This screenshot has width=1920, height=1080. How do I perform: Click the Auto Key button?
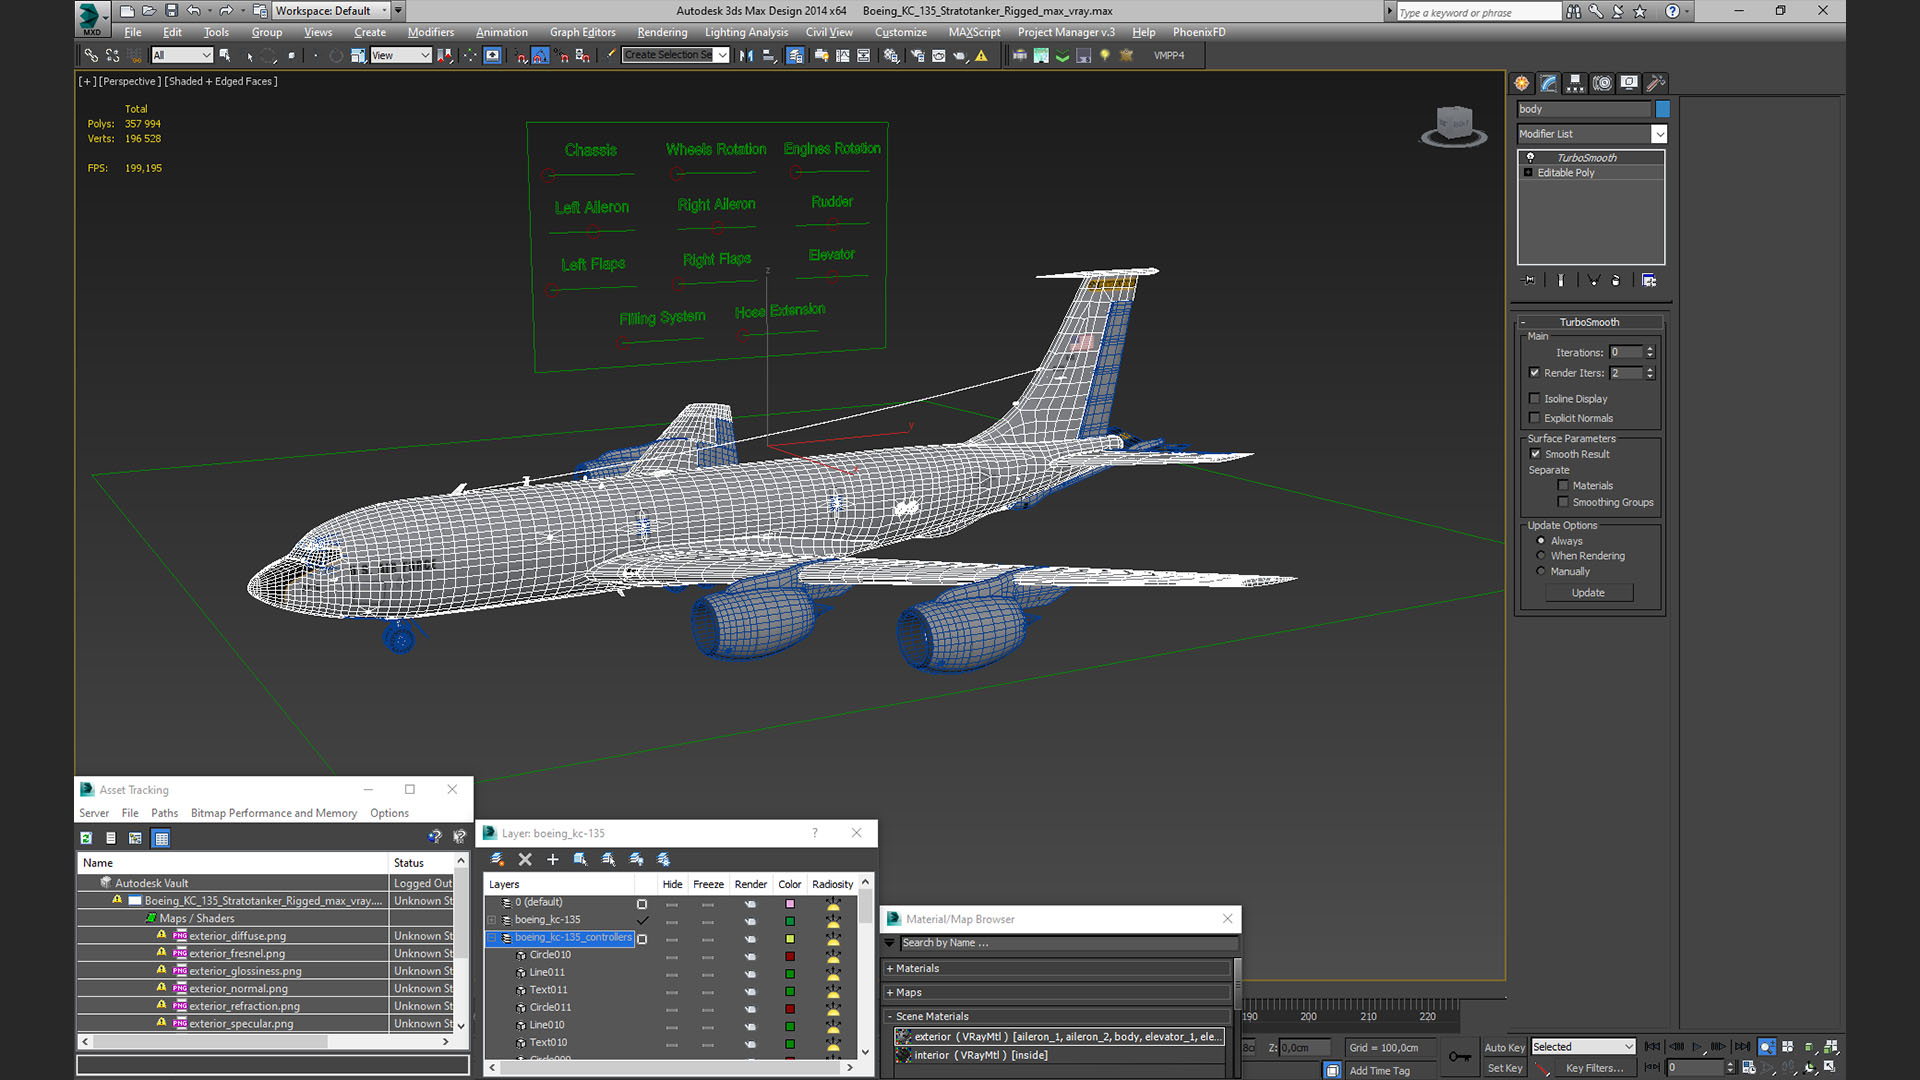point(1504,1047)
